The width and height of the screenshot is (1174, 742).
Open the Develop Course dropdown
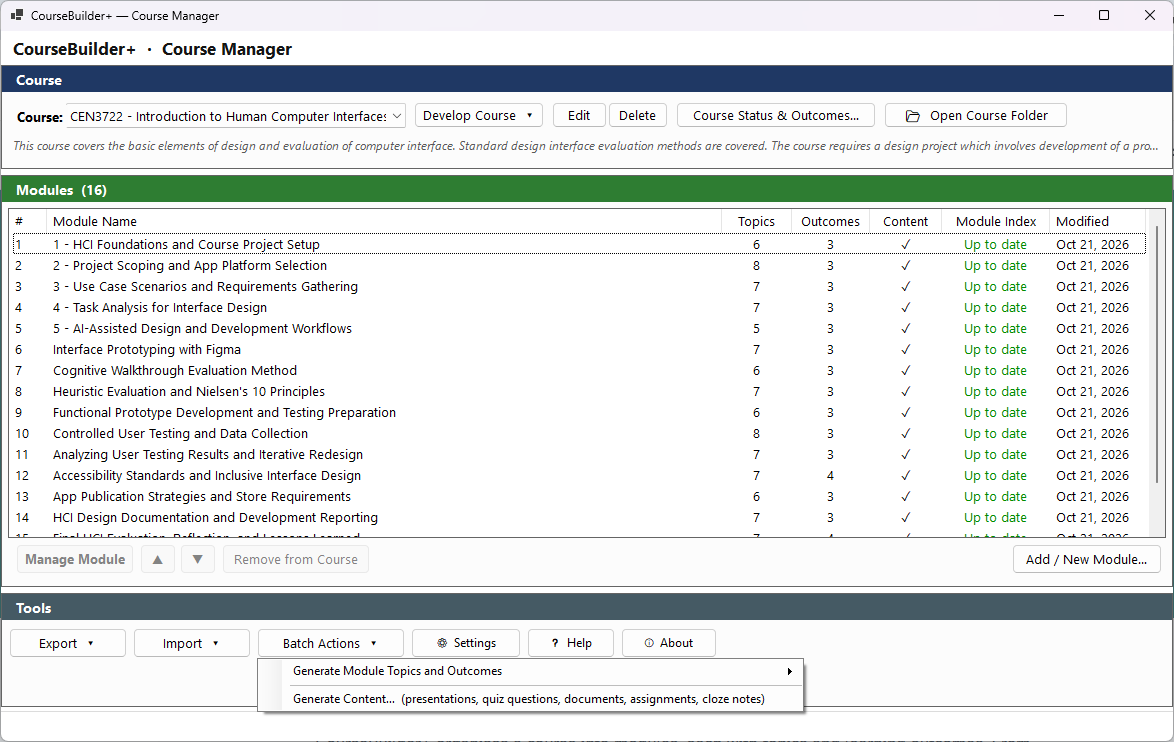pyautogui.click(x=478, y=115)
